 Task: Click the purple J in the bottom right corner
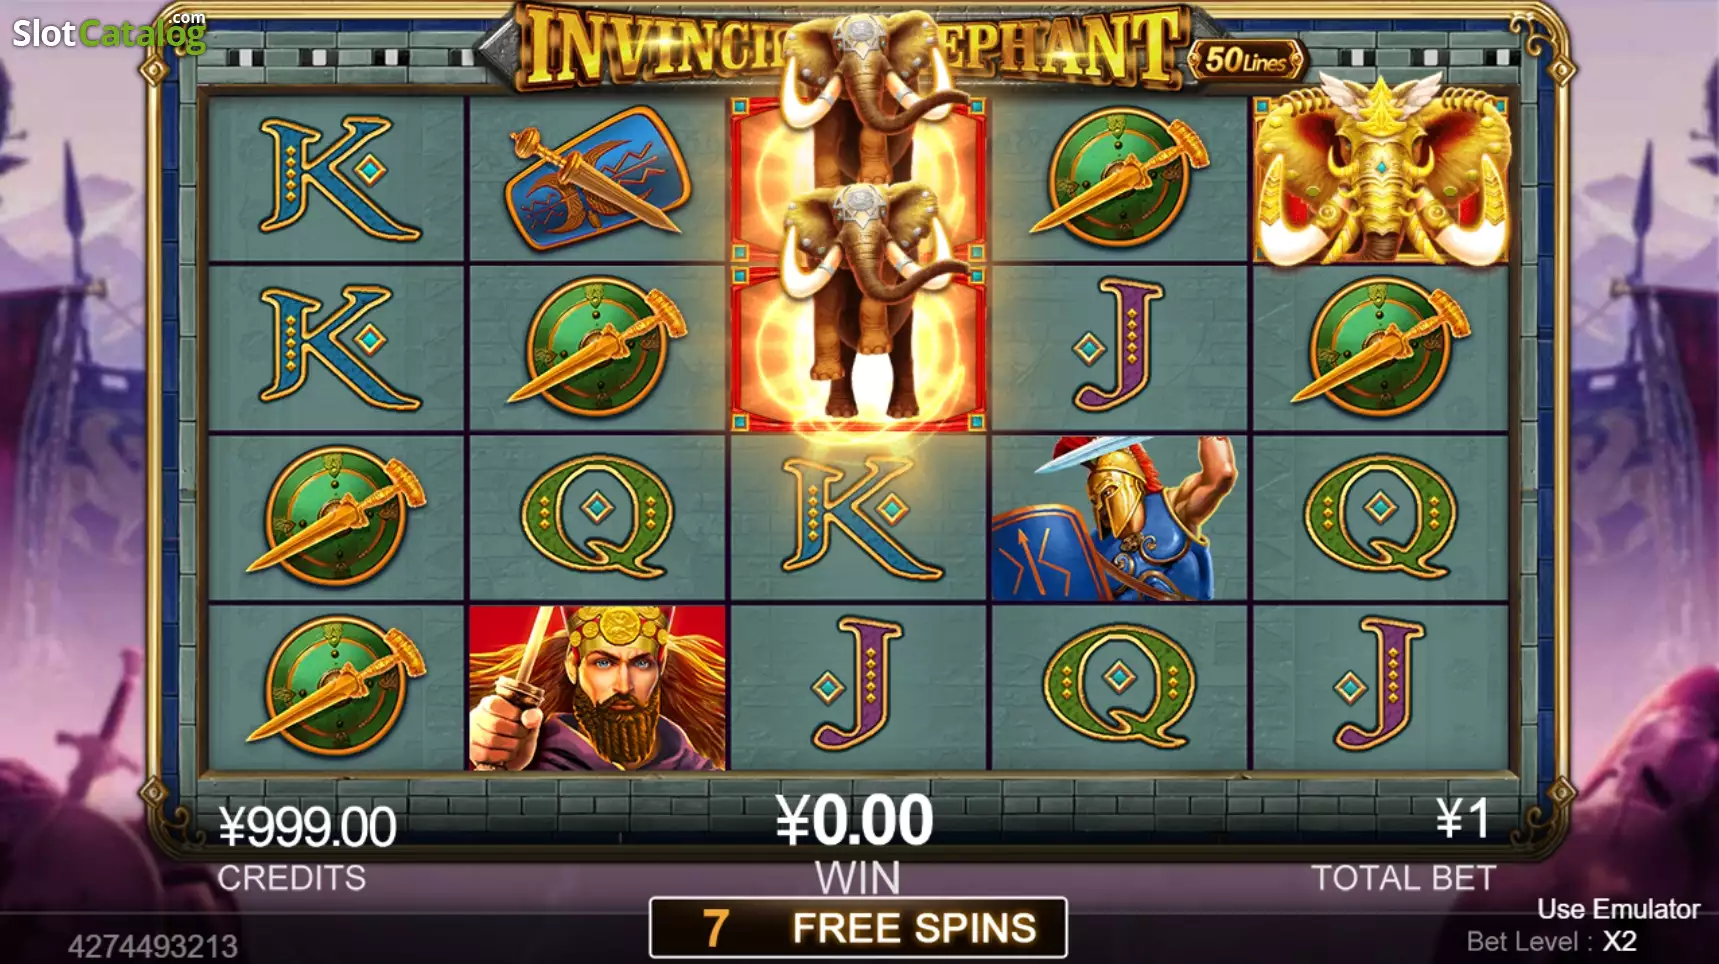1379,685
